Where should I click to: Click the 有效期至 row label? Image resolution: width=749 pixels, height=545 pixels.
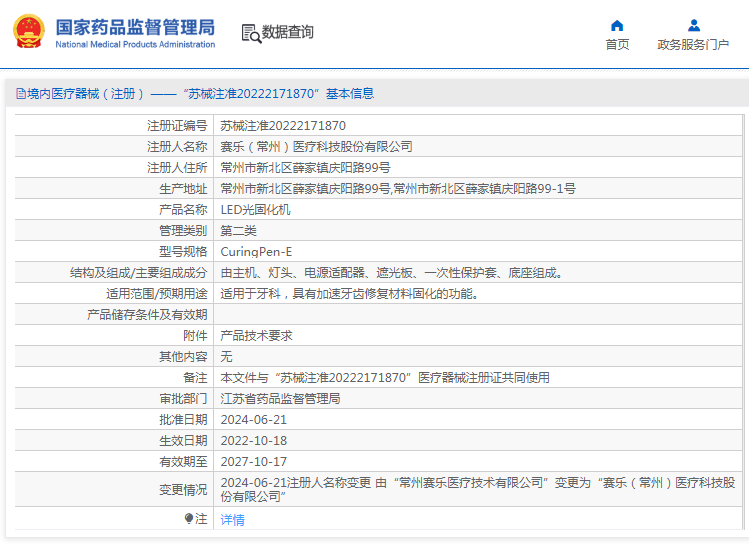(x=183, y=462)
